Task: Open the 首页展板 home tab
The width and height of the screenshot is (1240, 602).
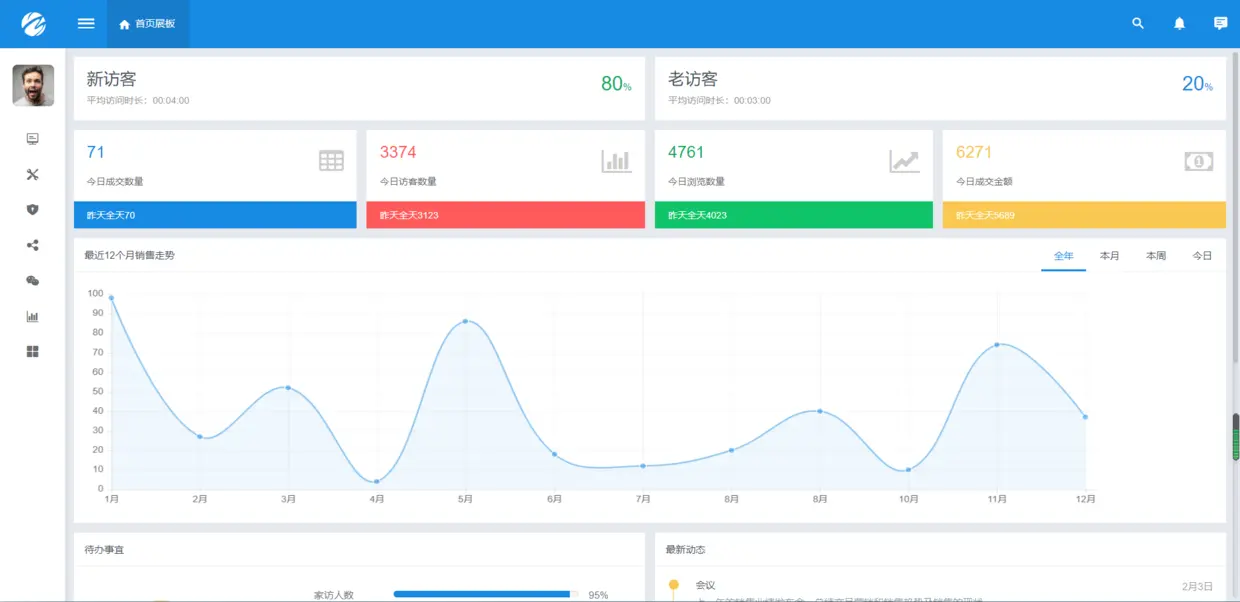Action: 147,23
